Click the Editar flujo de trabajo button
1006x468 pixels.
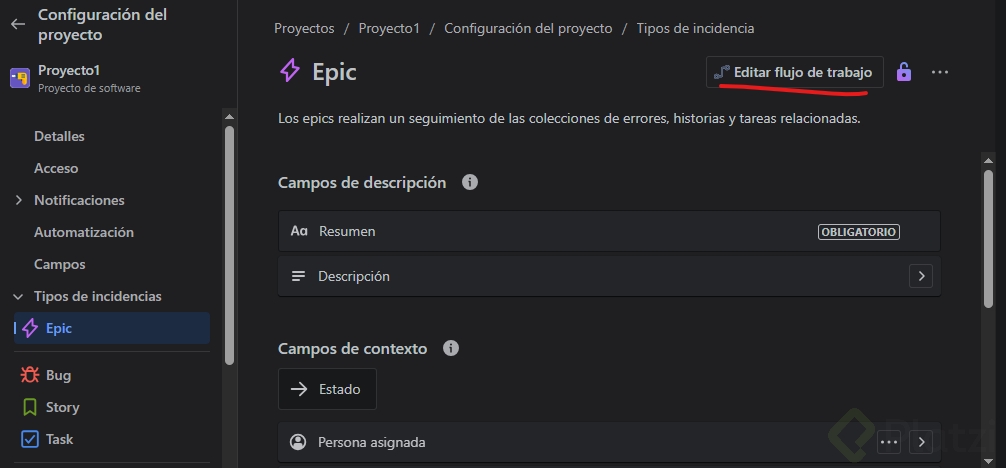click(x=795, y=72)
